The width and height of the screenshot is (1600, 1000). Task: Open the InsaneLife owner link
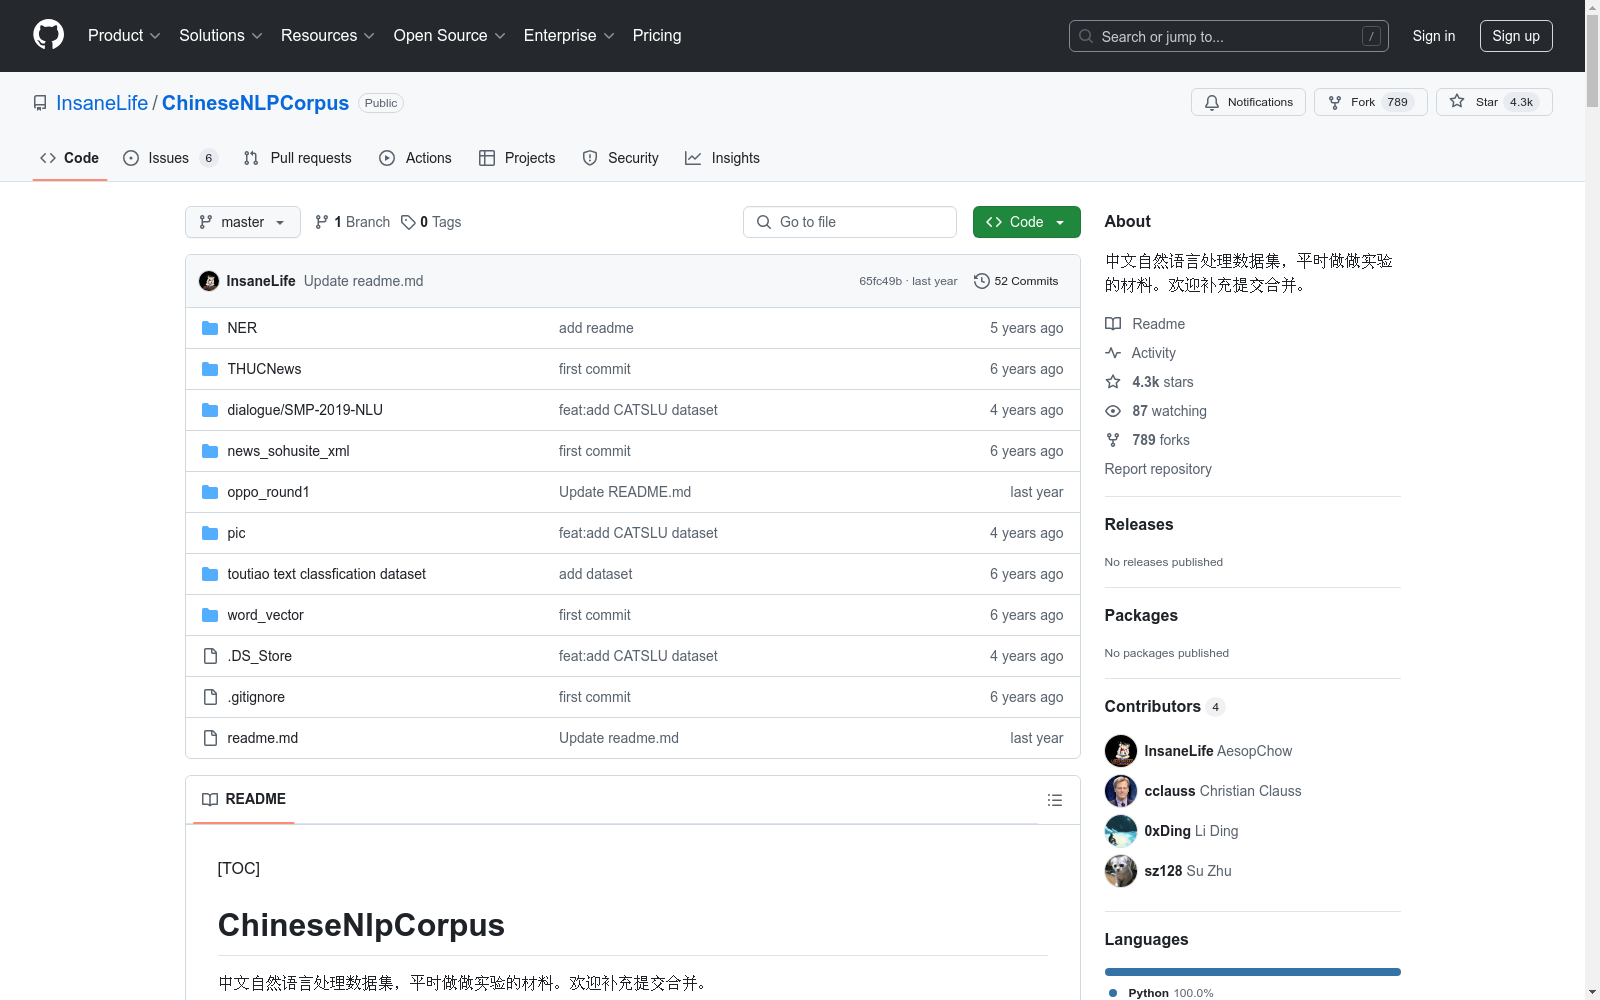click(102, 103)
